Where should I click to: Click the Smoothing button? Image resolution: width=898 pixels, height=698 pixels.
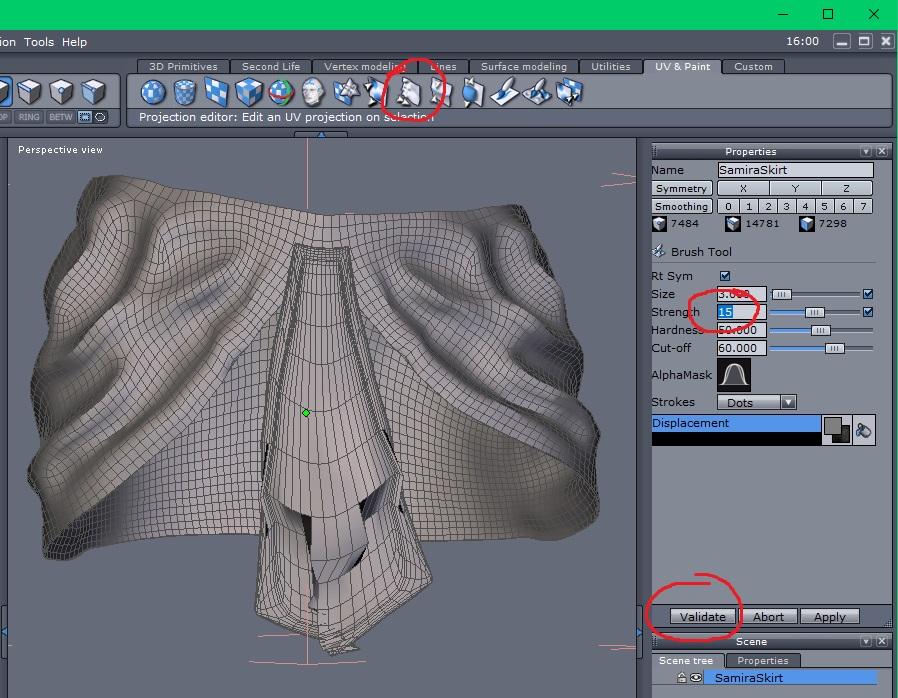click(x=681, y=206)
